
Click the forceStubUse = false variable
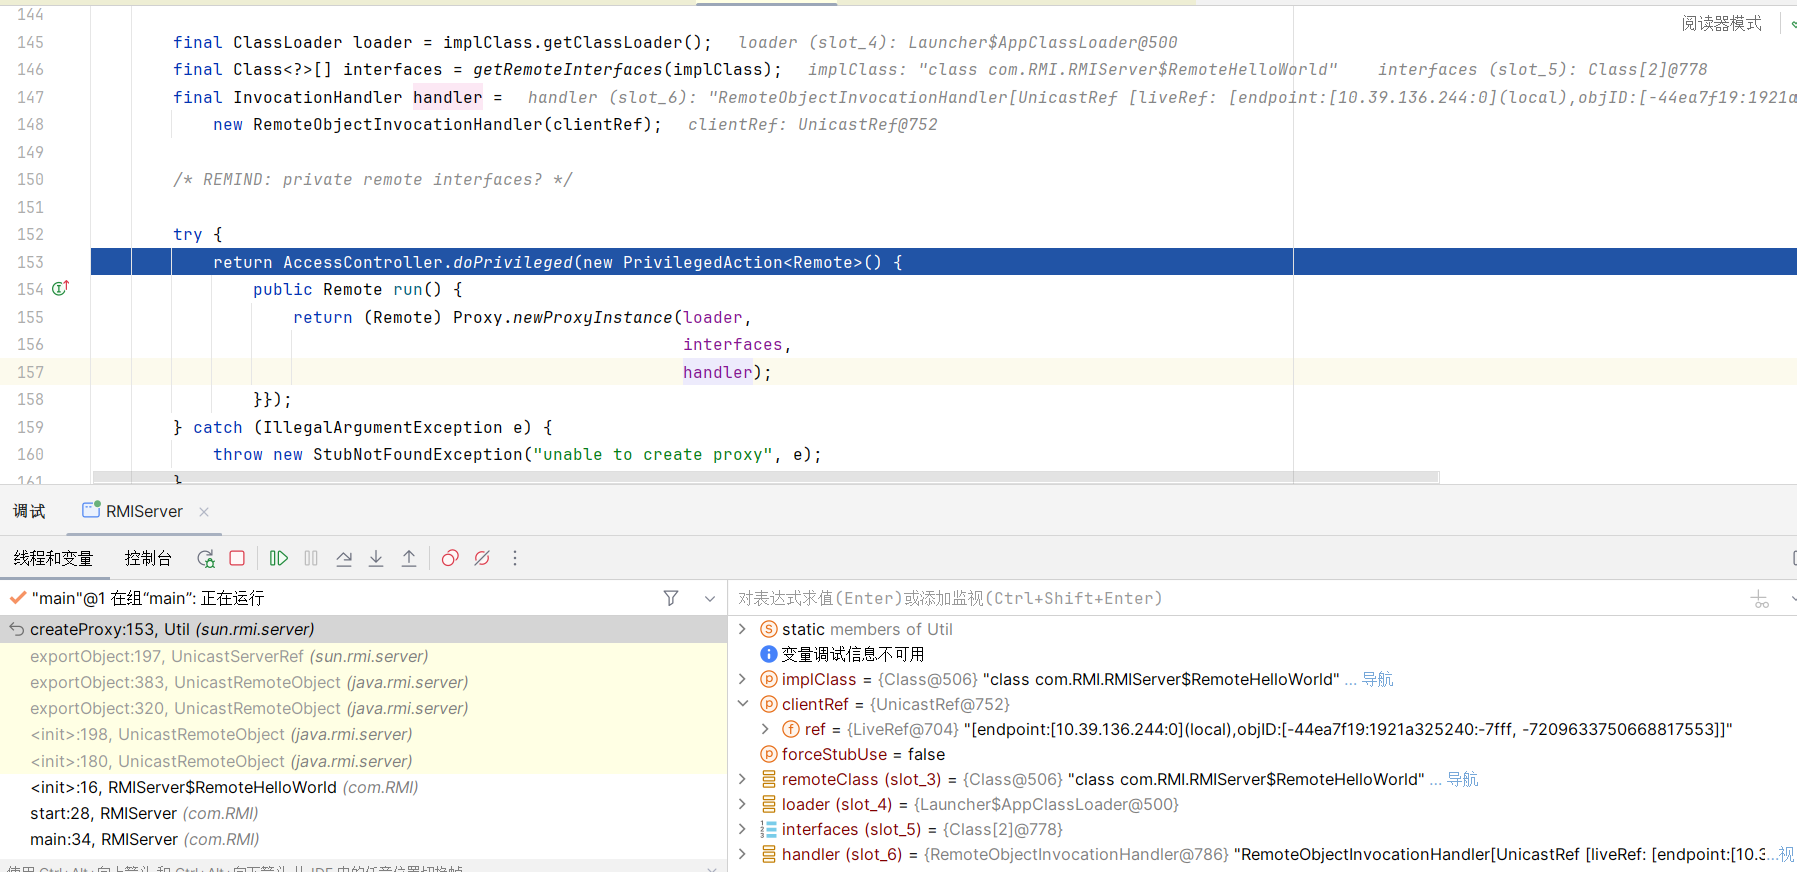863,754
